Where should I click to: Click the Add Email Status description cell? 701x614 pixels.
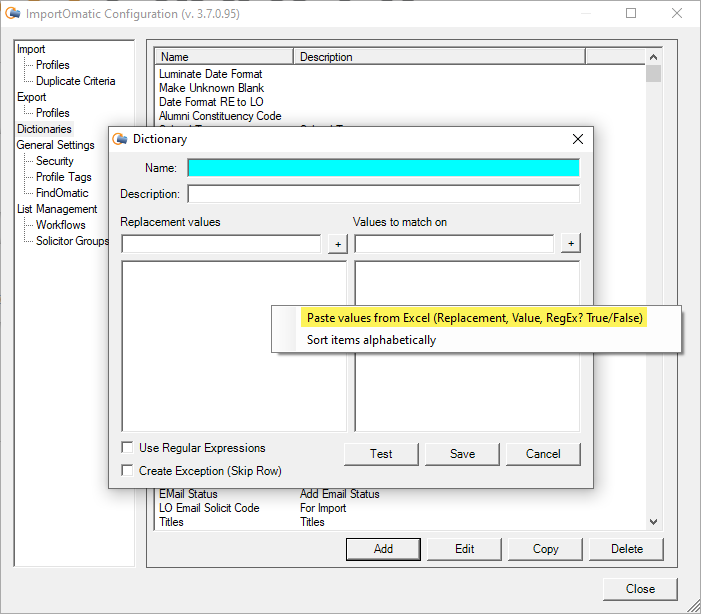click(340, 494)
